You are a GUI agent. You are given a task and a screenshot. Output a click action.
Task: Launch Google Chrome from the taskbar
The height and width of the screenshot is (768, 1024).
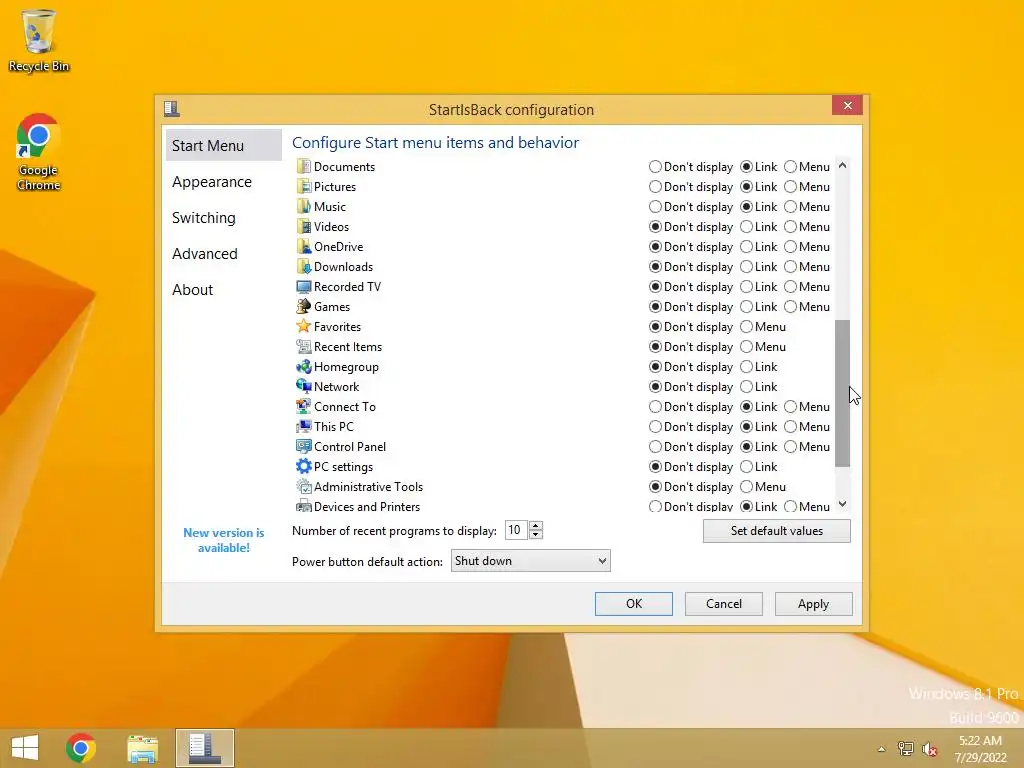point(81,748)
